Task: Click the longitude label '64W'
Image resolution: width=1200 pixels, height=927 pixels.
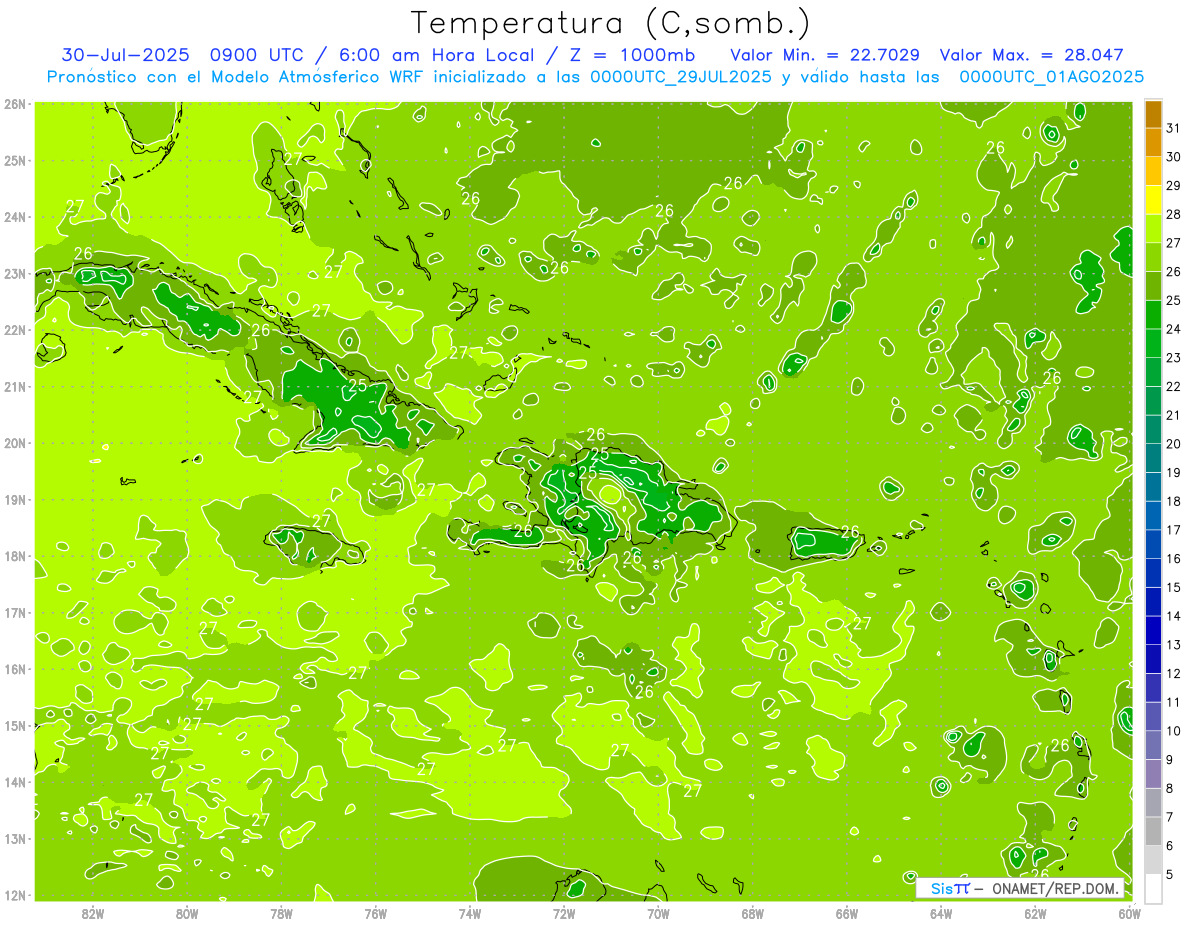Action: click(941, 913)
